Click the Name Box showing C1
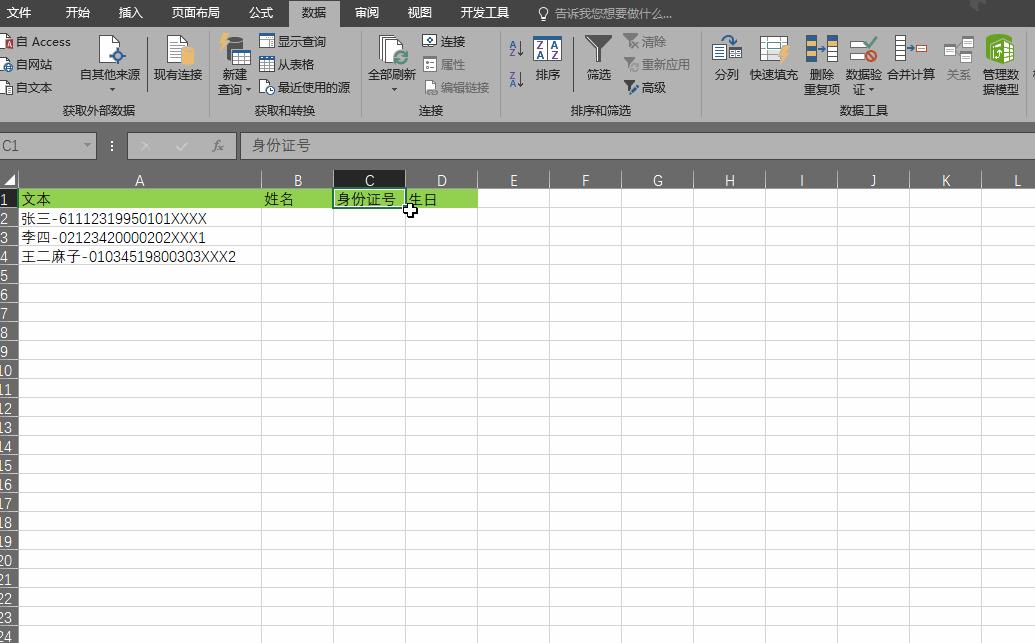Image resolution: width=1035 pixels, height=643 pixels. tap(40, 145)
